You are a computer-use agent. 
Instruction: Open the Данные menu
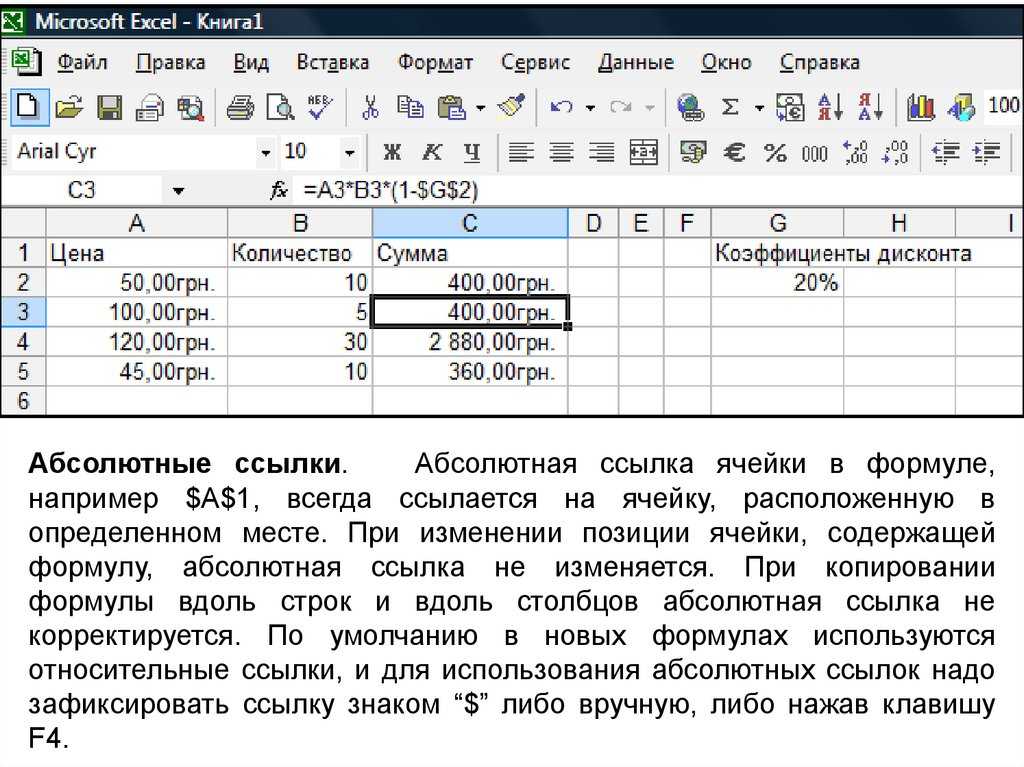635,62
